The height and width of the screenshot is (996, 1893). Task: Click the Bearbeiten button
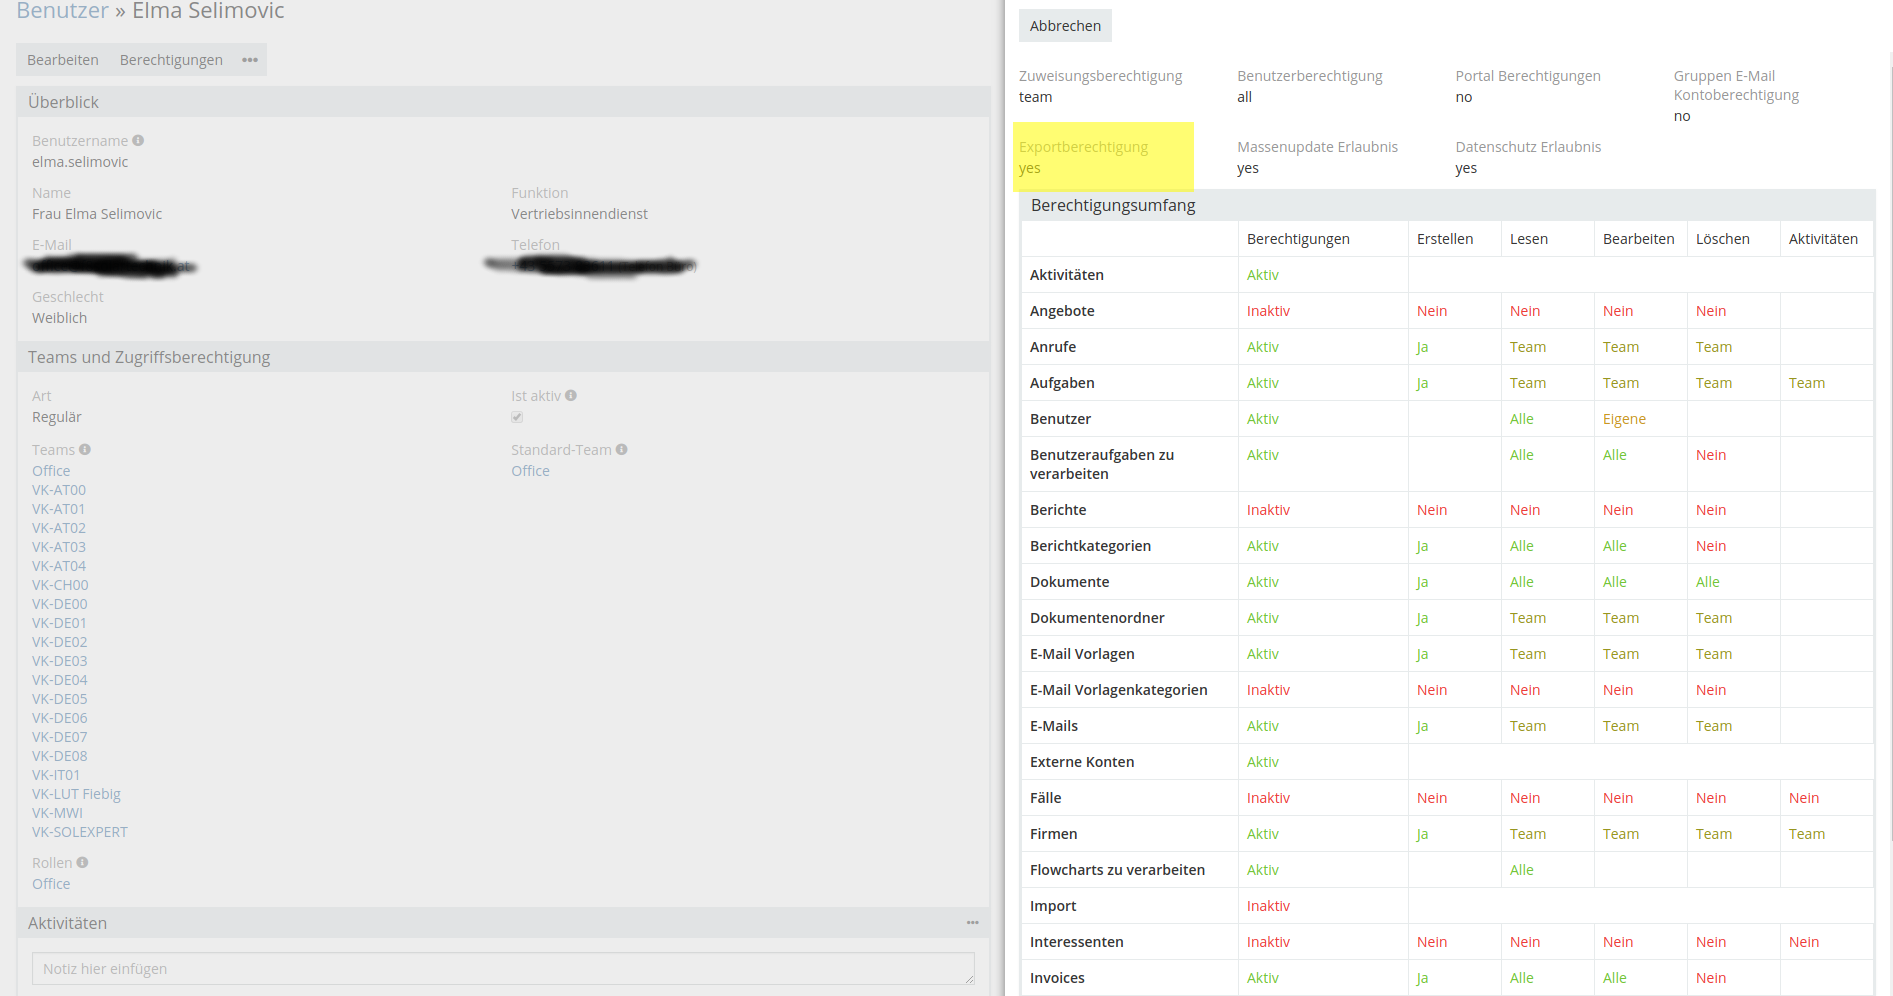(x=63, y=60)
